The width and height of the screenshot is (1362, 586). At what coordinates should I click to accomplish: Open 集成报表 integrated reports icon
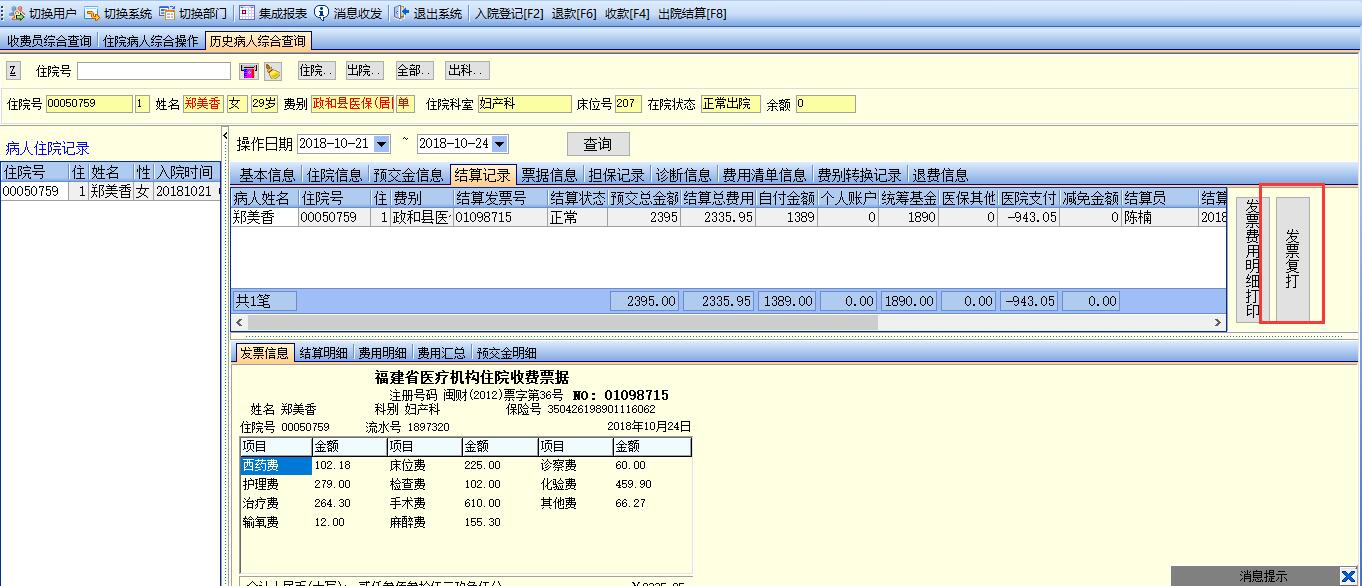pyautogui.click(x=248, y=14)
